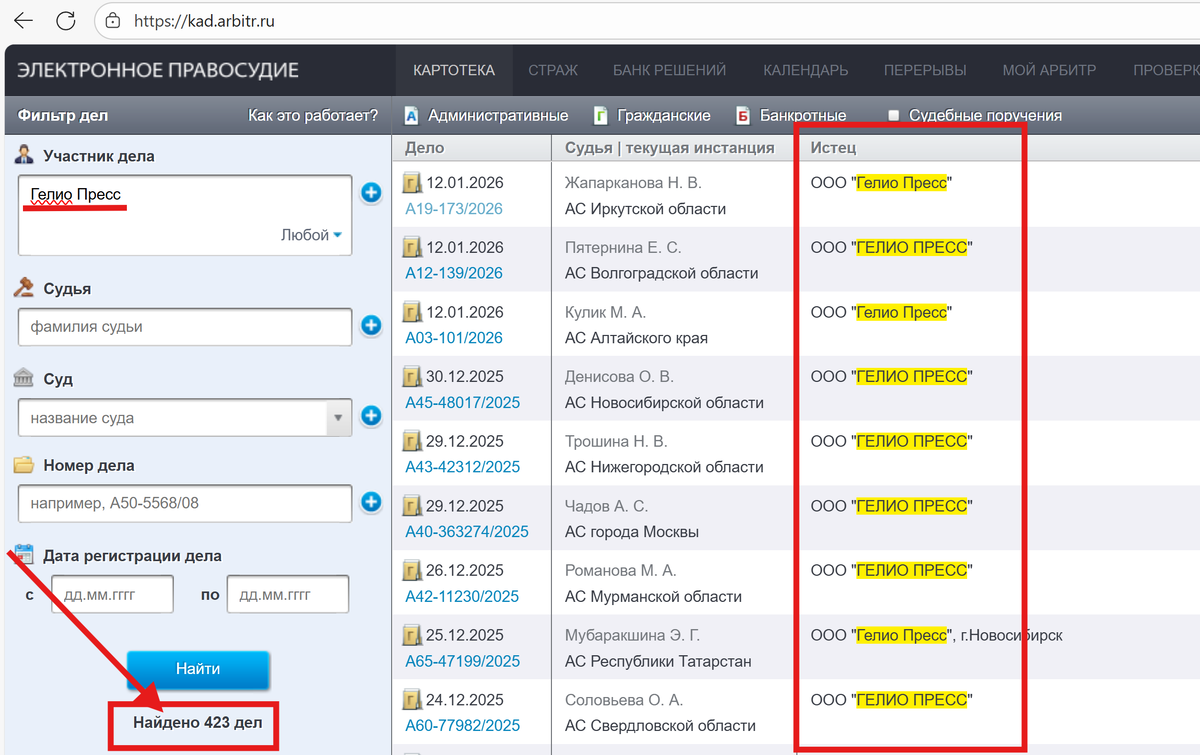Open case A42-11230/2025 link
Viewport: 1200px width, 755px height.
point(462,597)
